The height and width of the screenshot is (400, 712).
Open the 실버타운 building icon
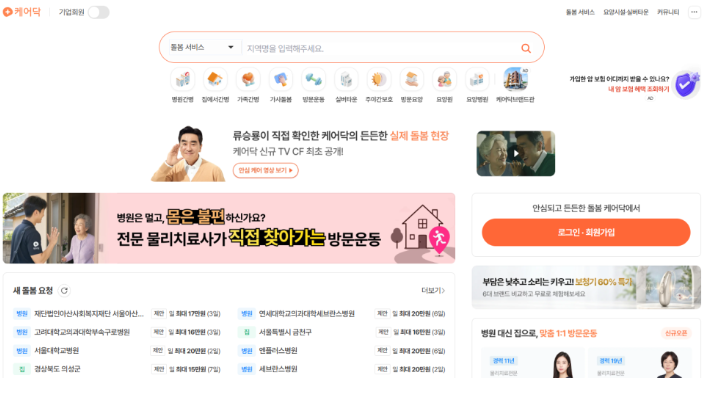pyautogui.click(x=346, y=79)
